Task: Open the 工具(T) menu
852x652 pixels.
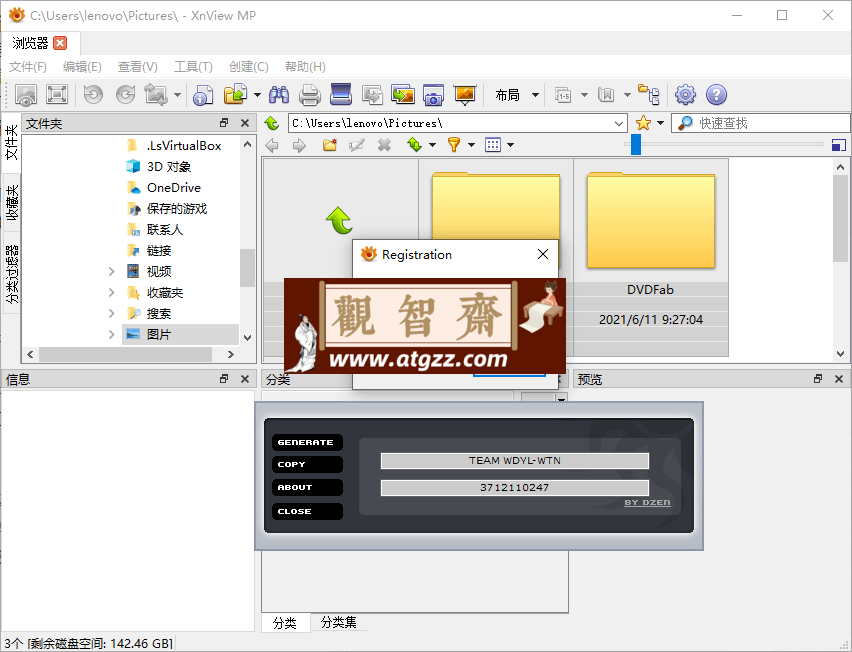Action: pos(193,67)
